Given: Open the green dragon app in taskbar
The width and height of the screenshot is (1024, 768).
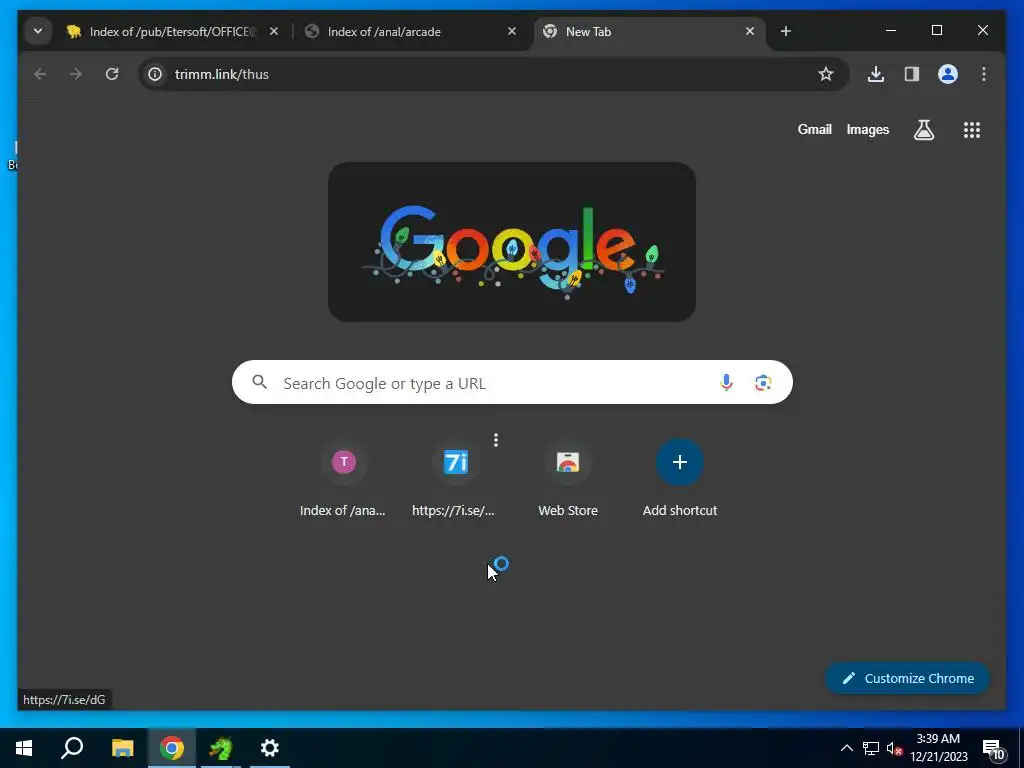Looking at the screenshot, I should (221, 748).
